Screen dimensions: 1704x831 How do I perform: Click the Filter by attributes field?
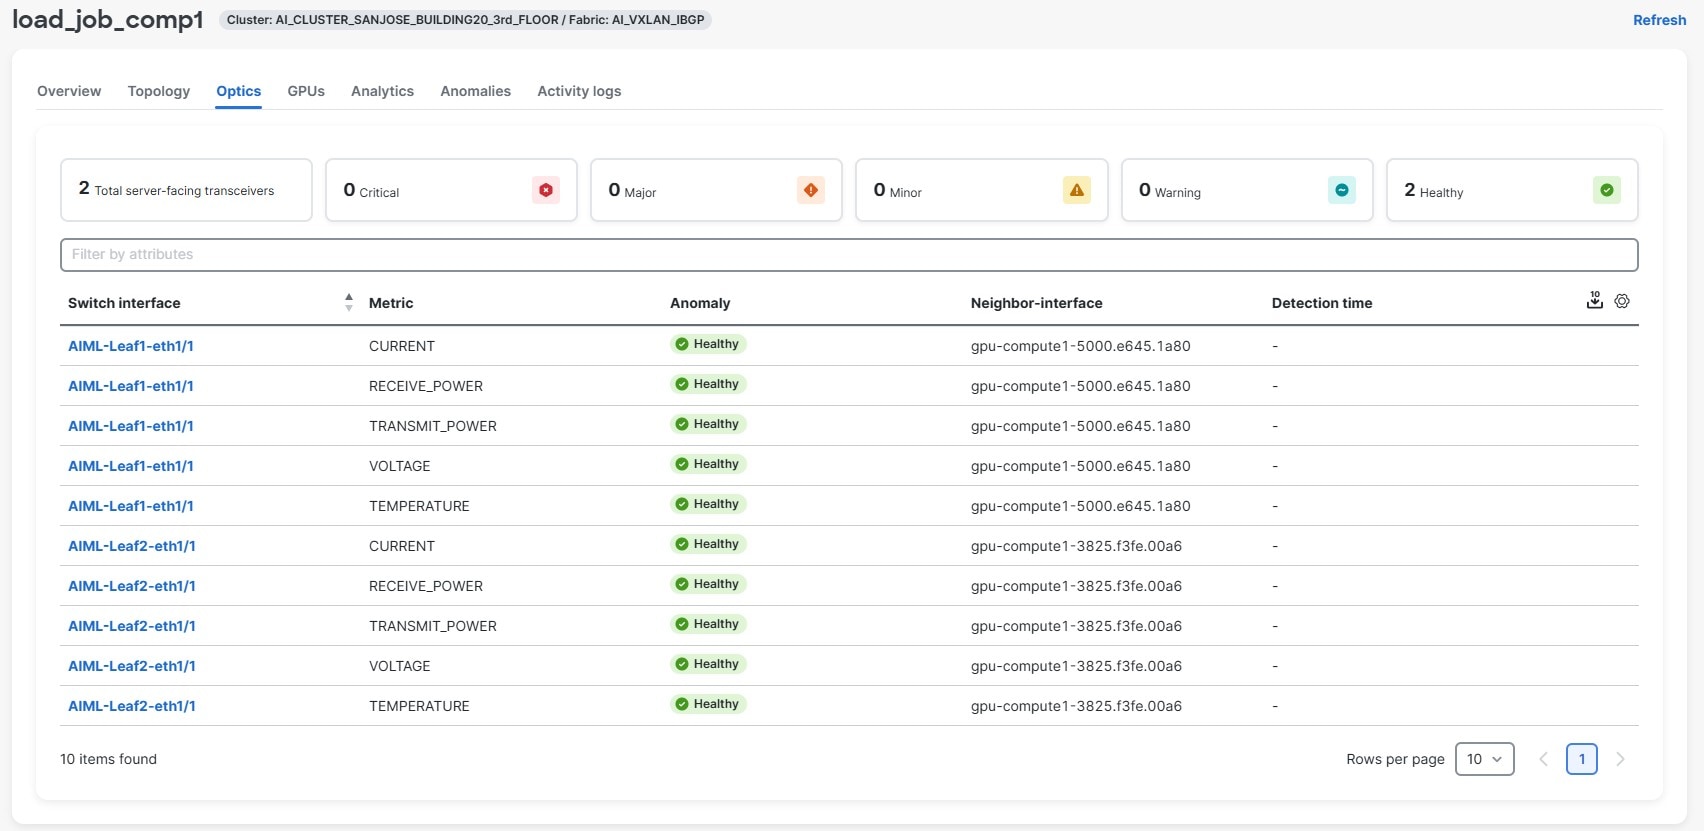click(x=848, y=254)
